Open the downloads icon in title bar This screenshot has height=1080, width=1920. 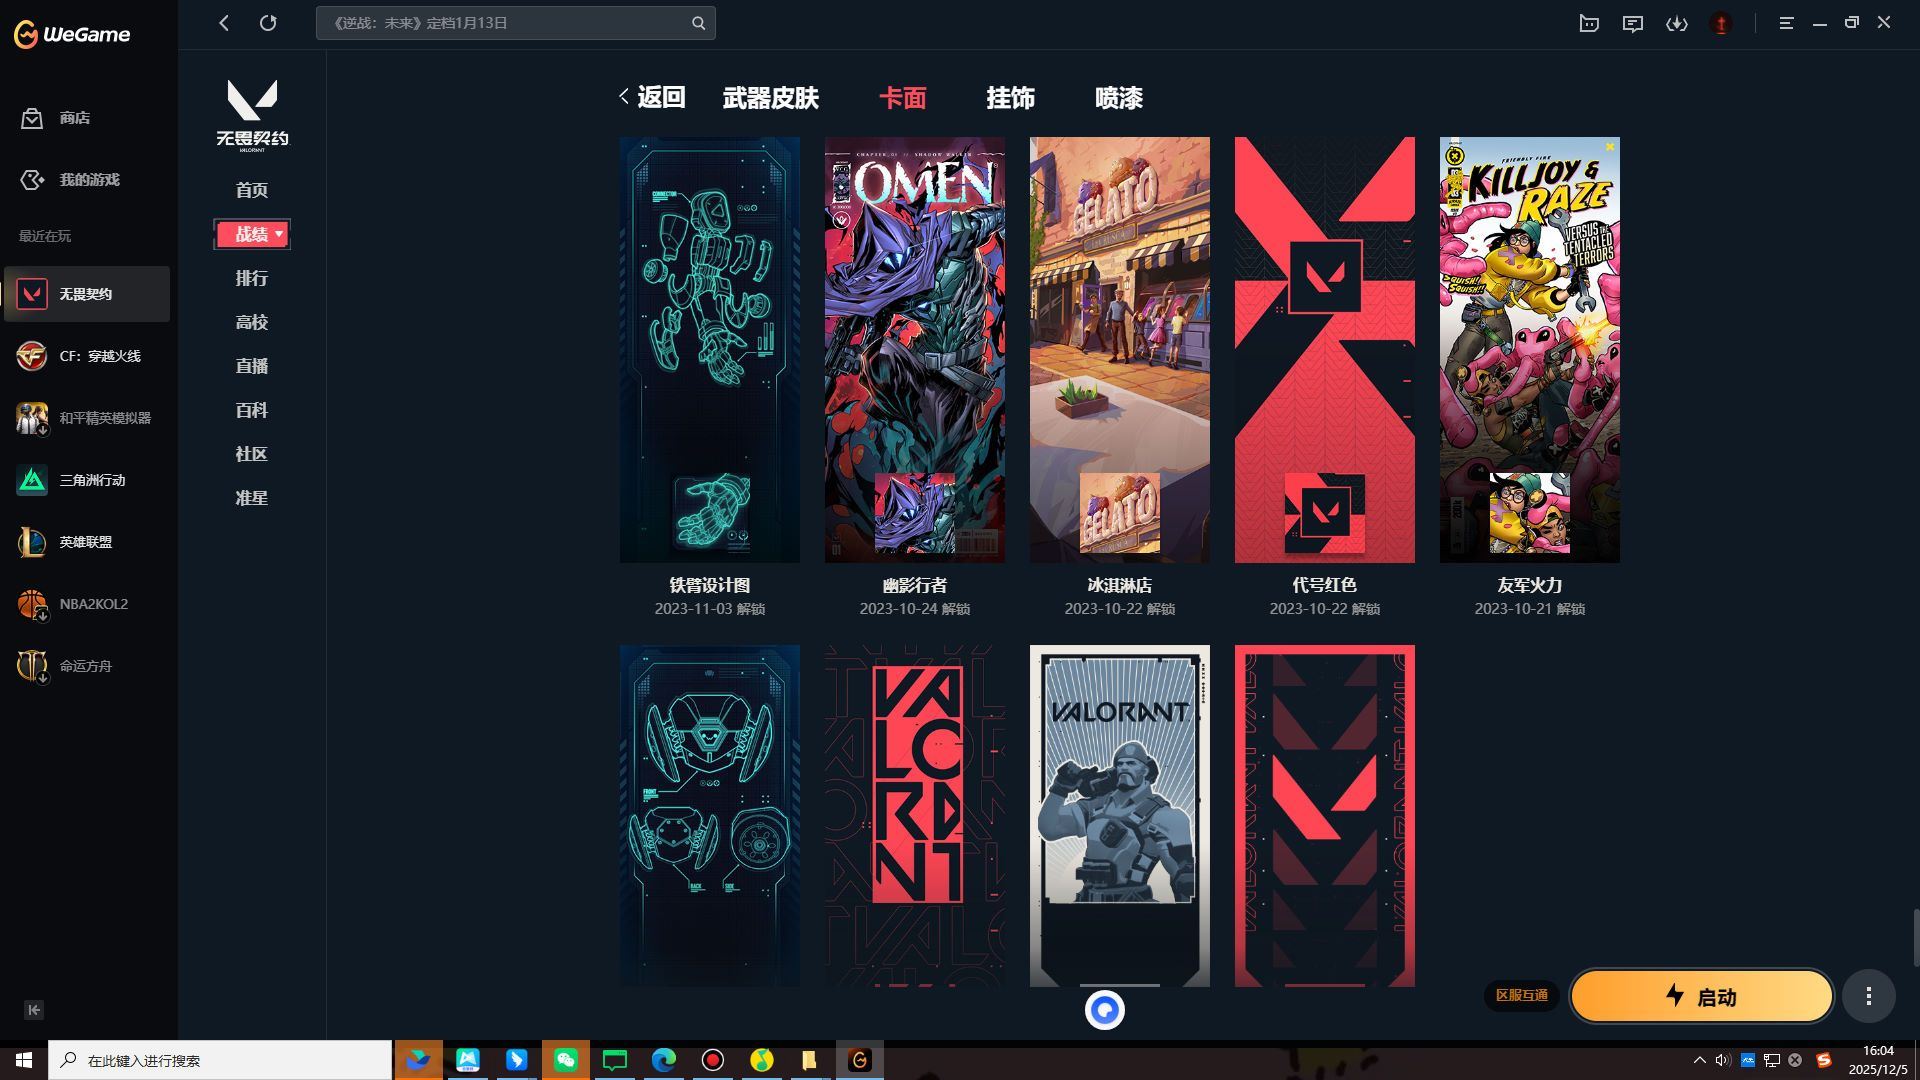1677,23
